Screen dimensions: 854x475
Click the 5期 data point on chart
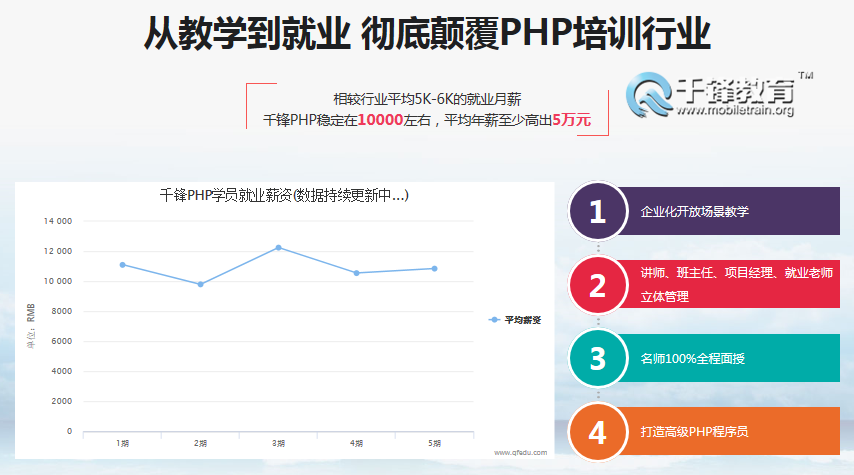[434, 268]
